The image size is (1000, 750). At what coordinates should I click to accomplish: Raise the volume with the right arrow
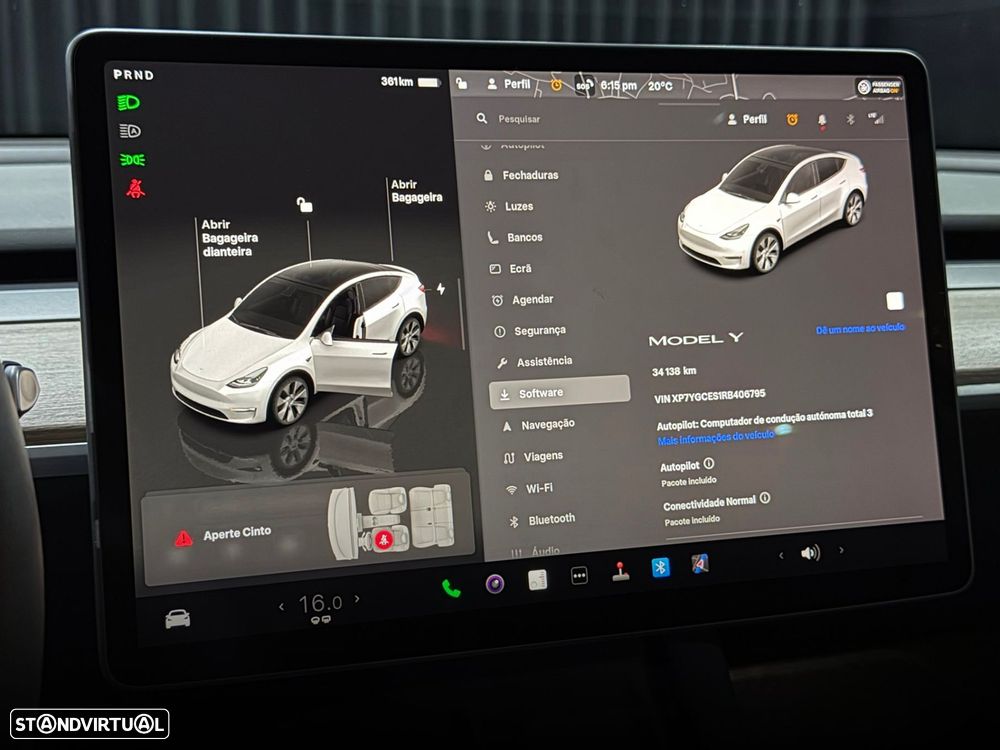tap(842, 550)
